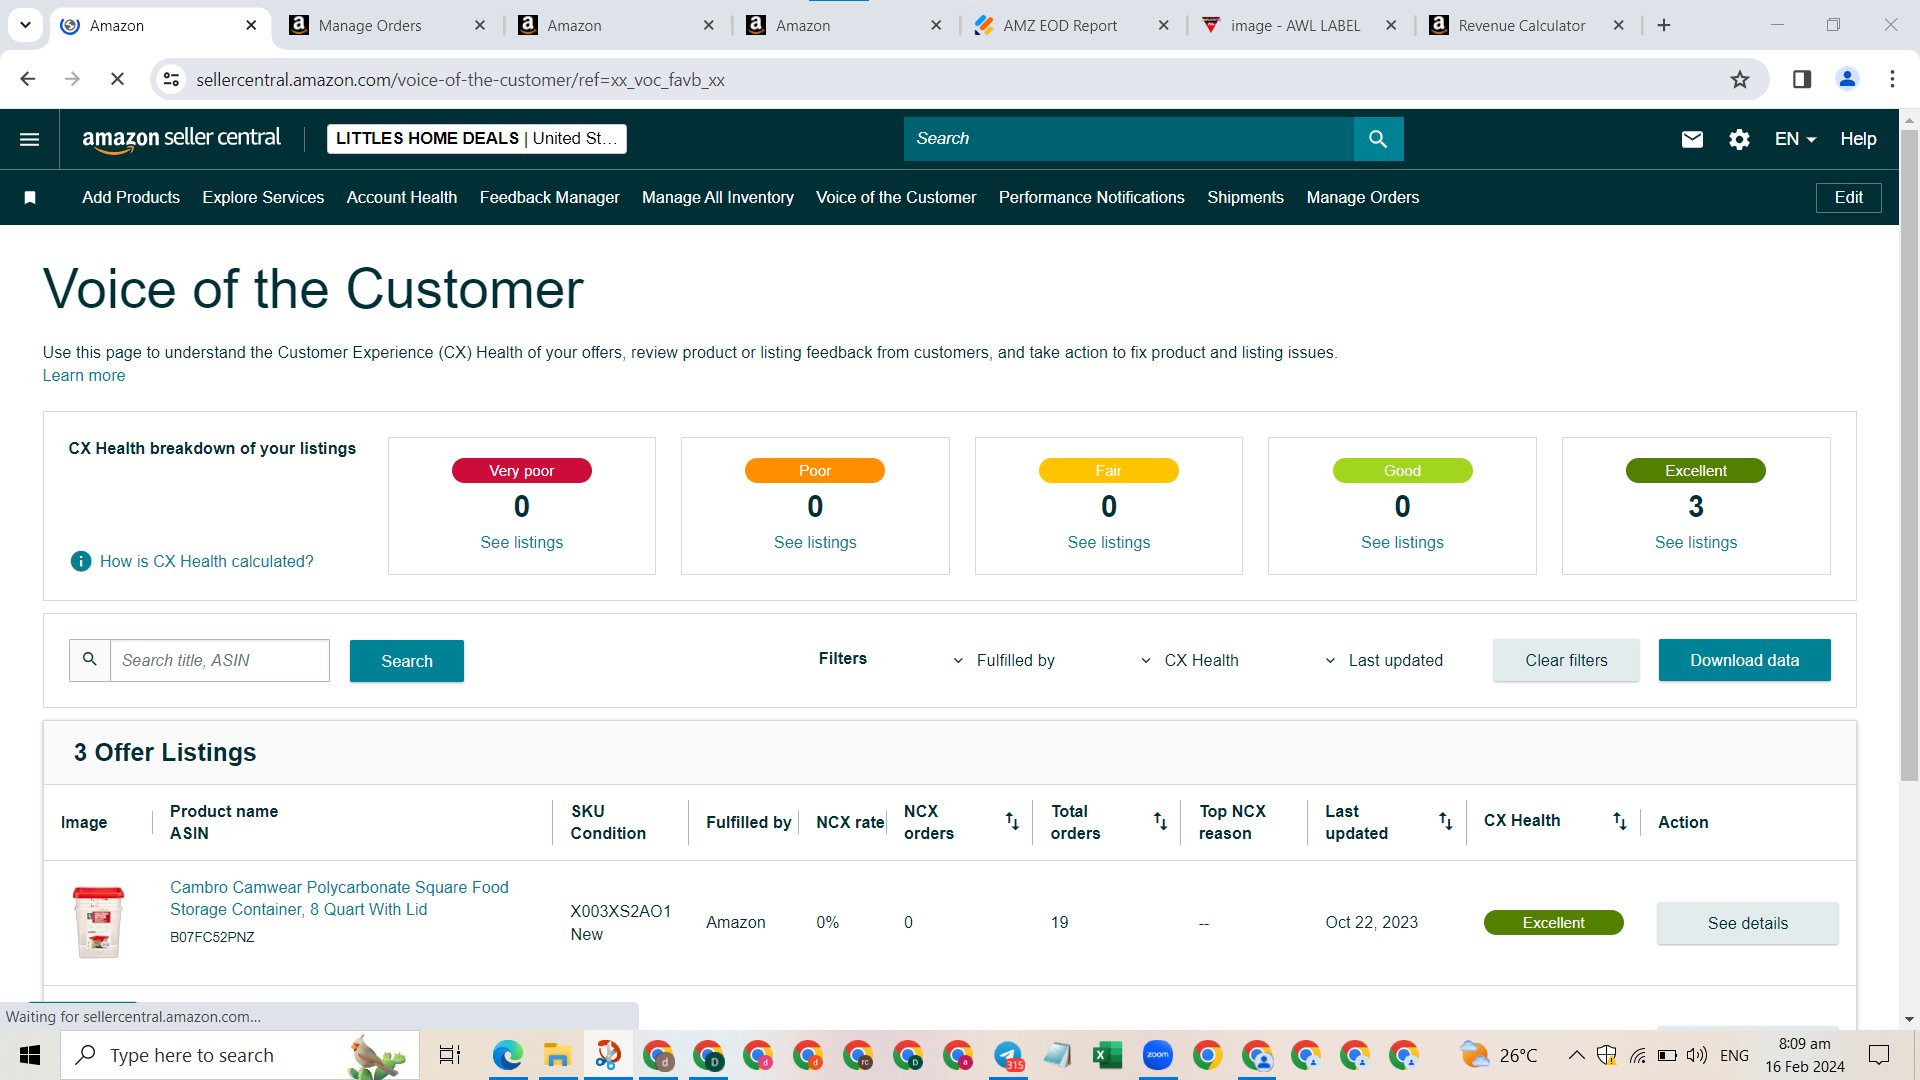Open the Windows Start menu
Viewport: 1920px width, 1080px height.
coord(30,1055)
